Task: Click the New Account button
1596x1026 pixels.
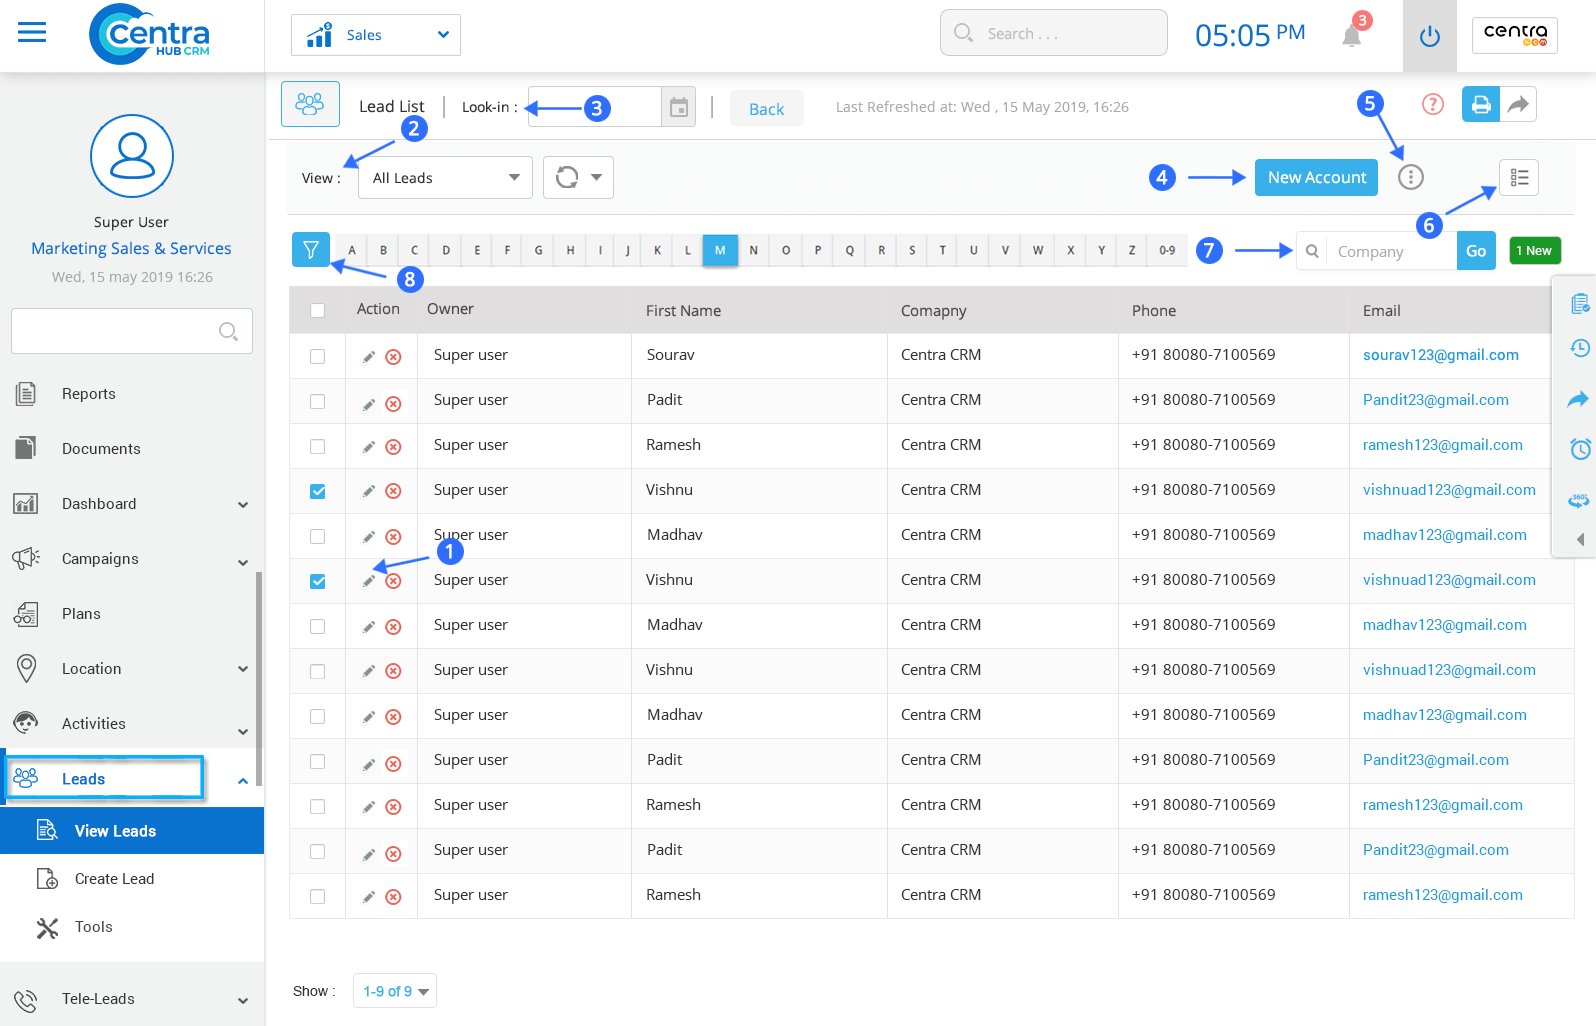Action: coord(1316,178)
